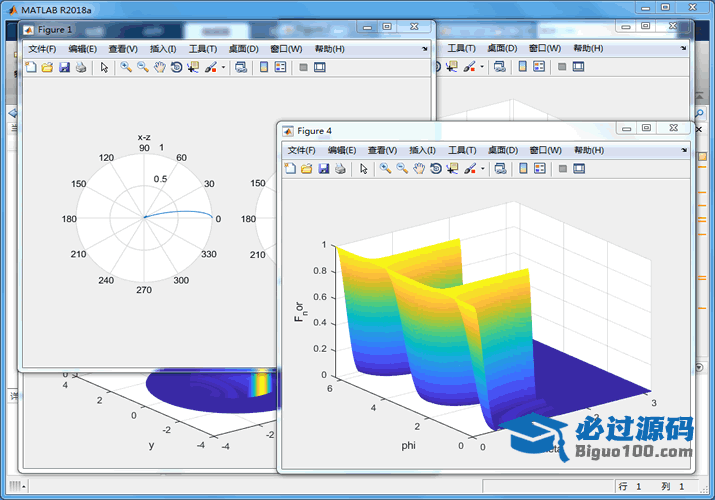Open 查看(V) menu in Figure 4

coord(383,150)
